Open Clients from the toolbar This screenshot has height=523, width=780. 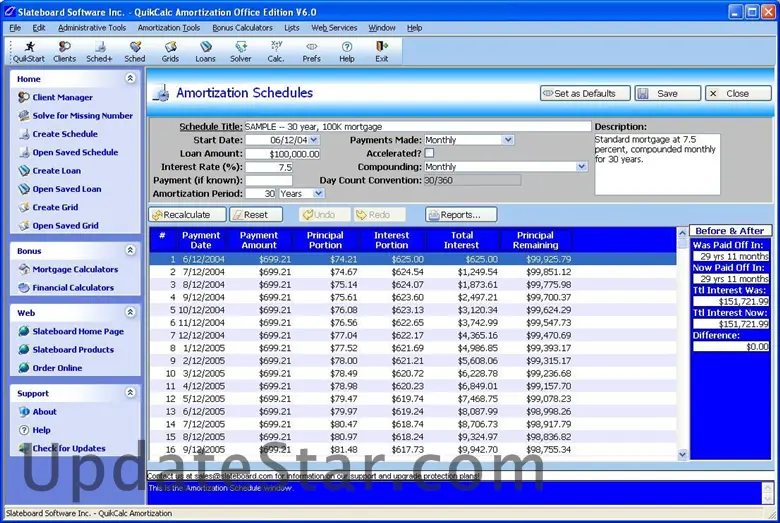(x=64, y=52)
